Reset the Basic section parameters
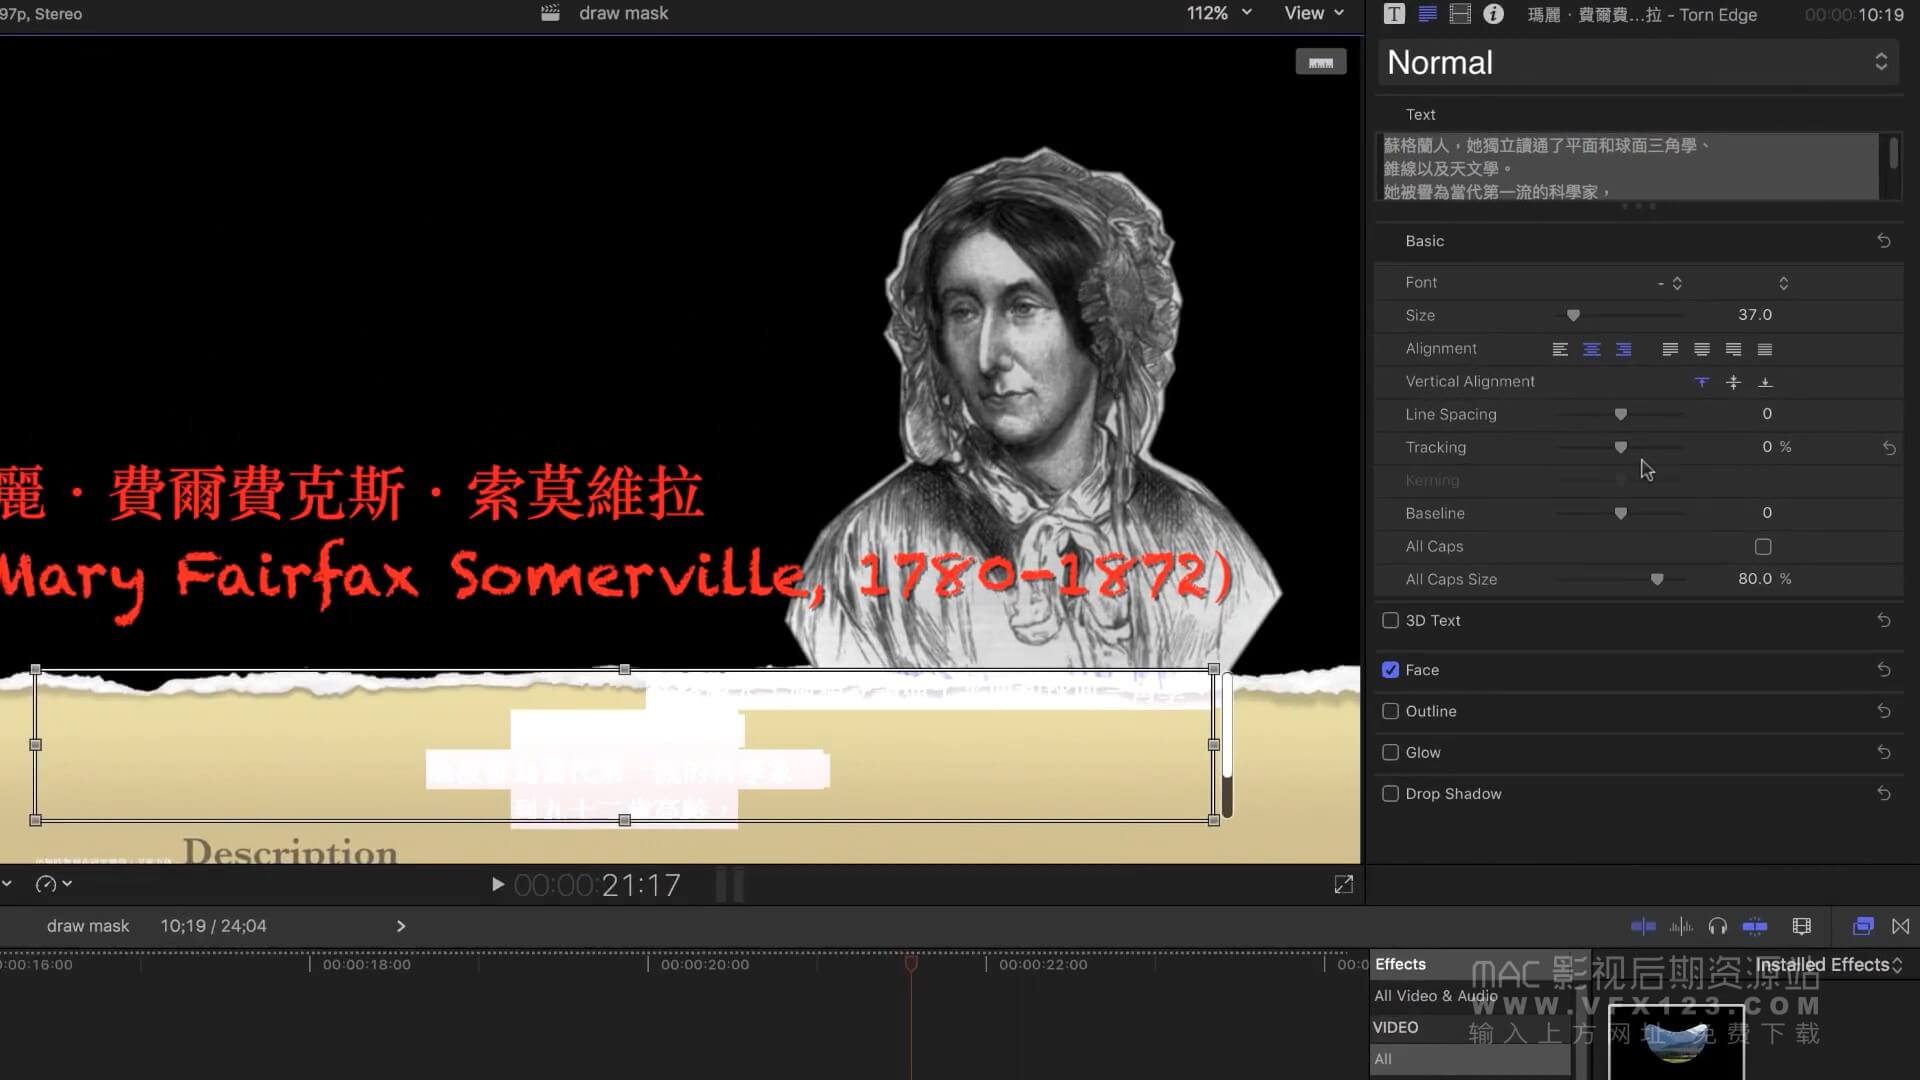This screenshot has height=1080, width=1920. click(1884, 241)
